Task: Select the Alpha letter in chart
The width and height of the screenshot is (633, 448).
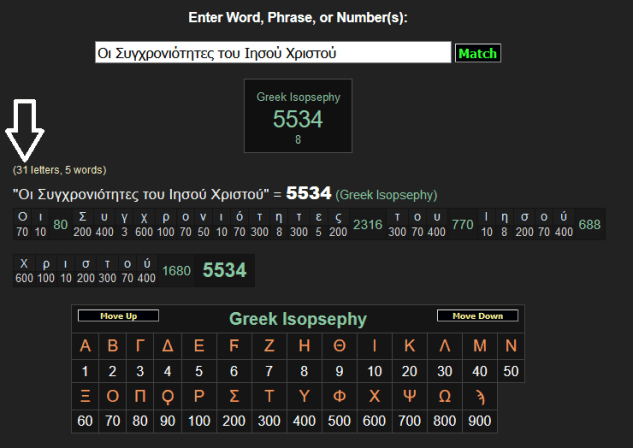Action: point(85,347)
